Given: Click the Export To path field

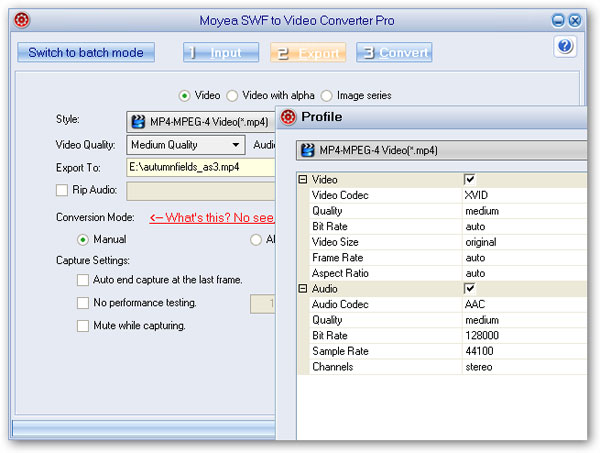Looking at the screenshot, I should 201,167.
